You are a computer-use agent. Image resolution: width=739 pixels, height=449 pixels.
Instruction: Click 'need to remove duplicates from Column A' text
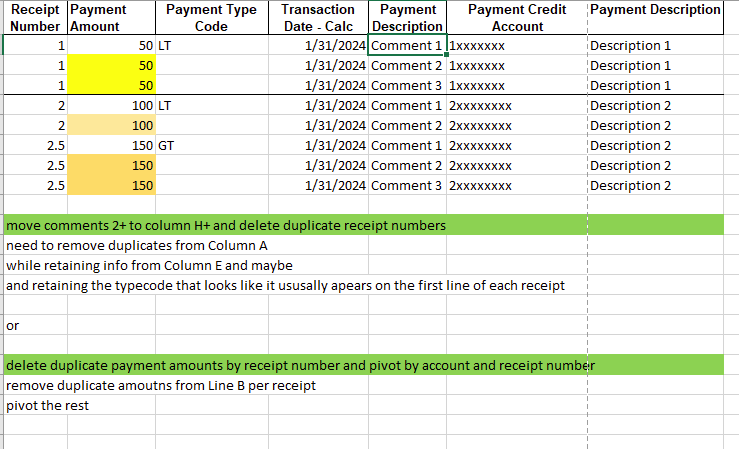tap(137, 245)
